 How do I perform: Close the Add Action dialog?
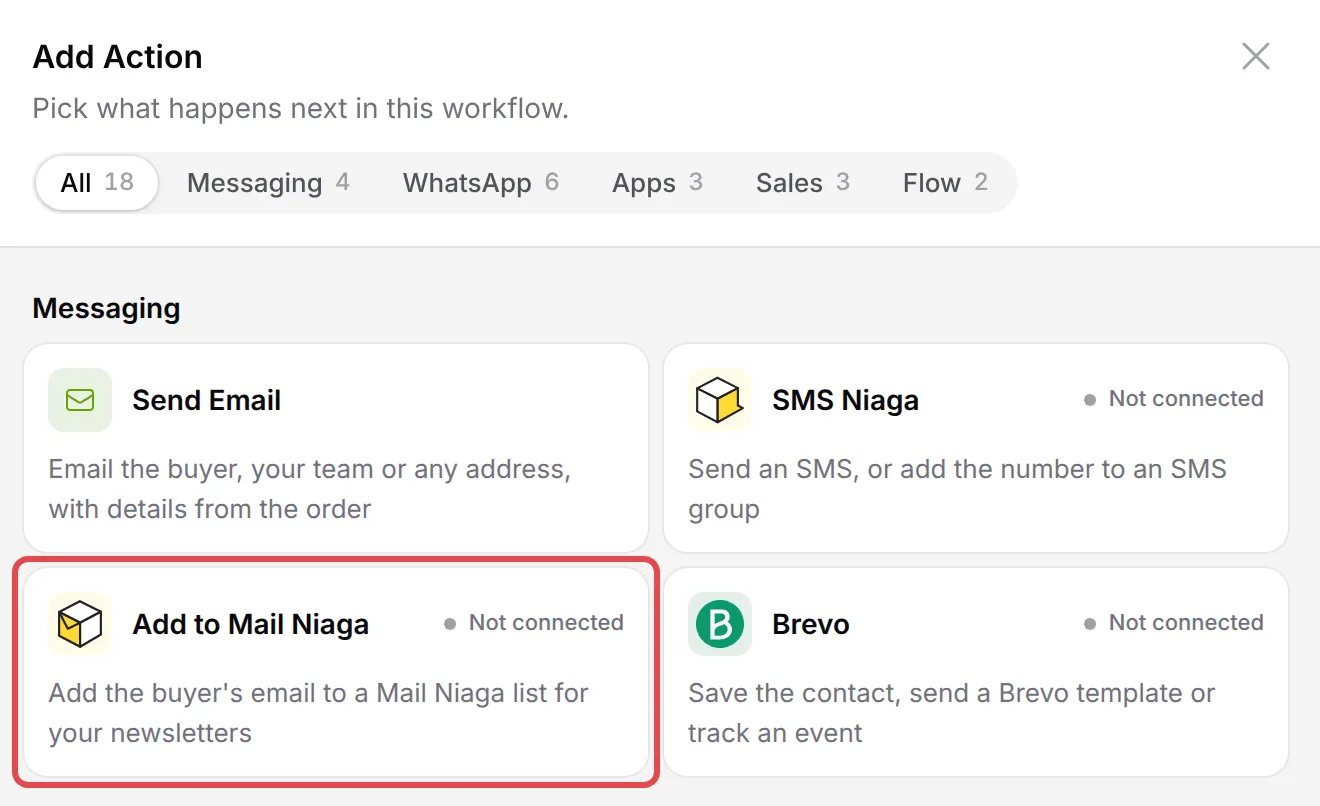coord(1256,56)
